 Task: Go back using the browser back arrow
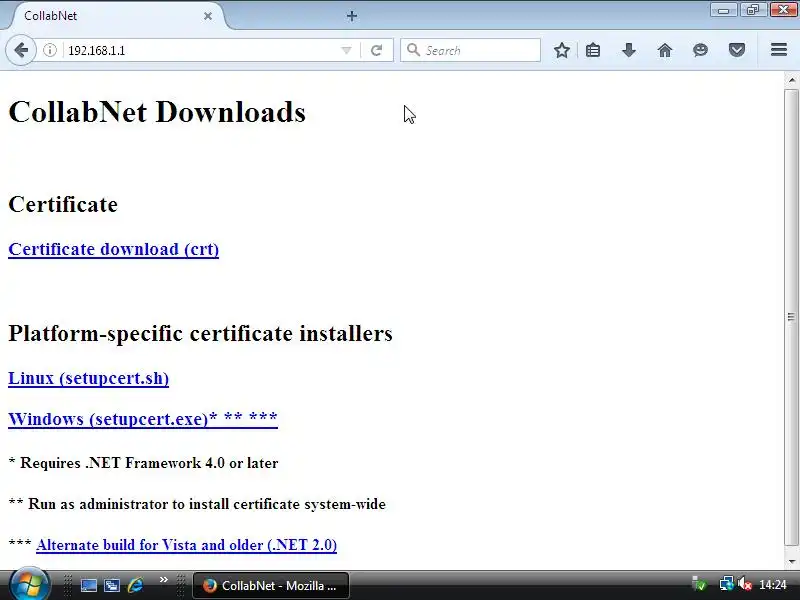(21, 50)
